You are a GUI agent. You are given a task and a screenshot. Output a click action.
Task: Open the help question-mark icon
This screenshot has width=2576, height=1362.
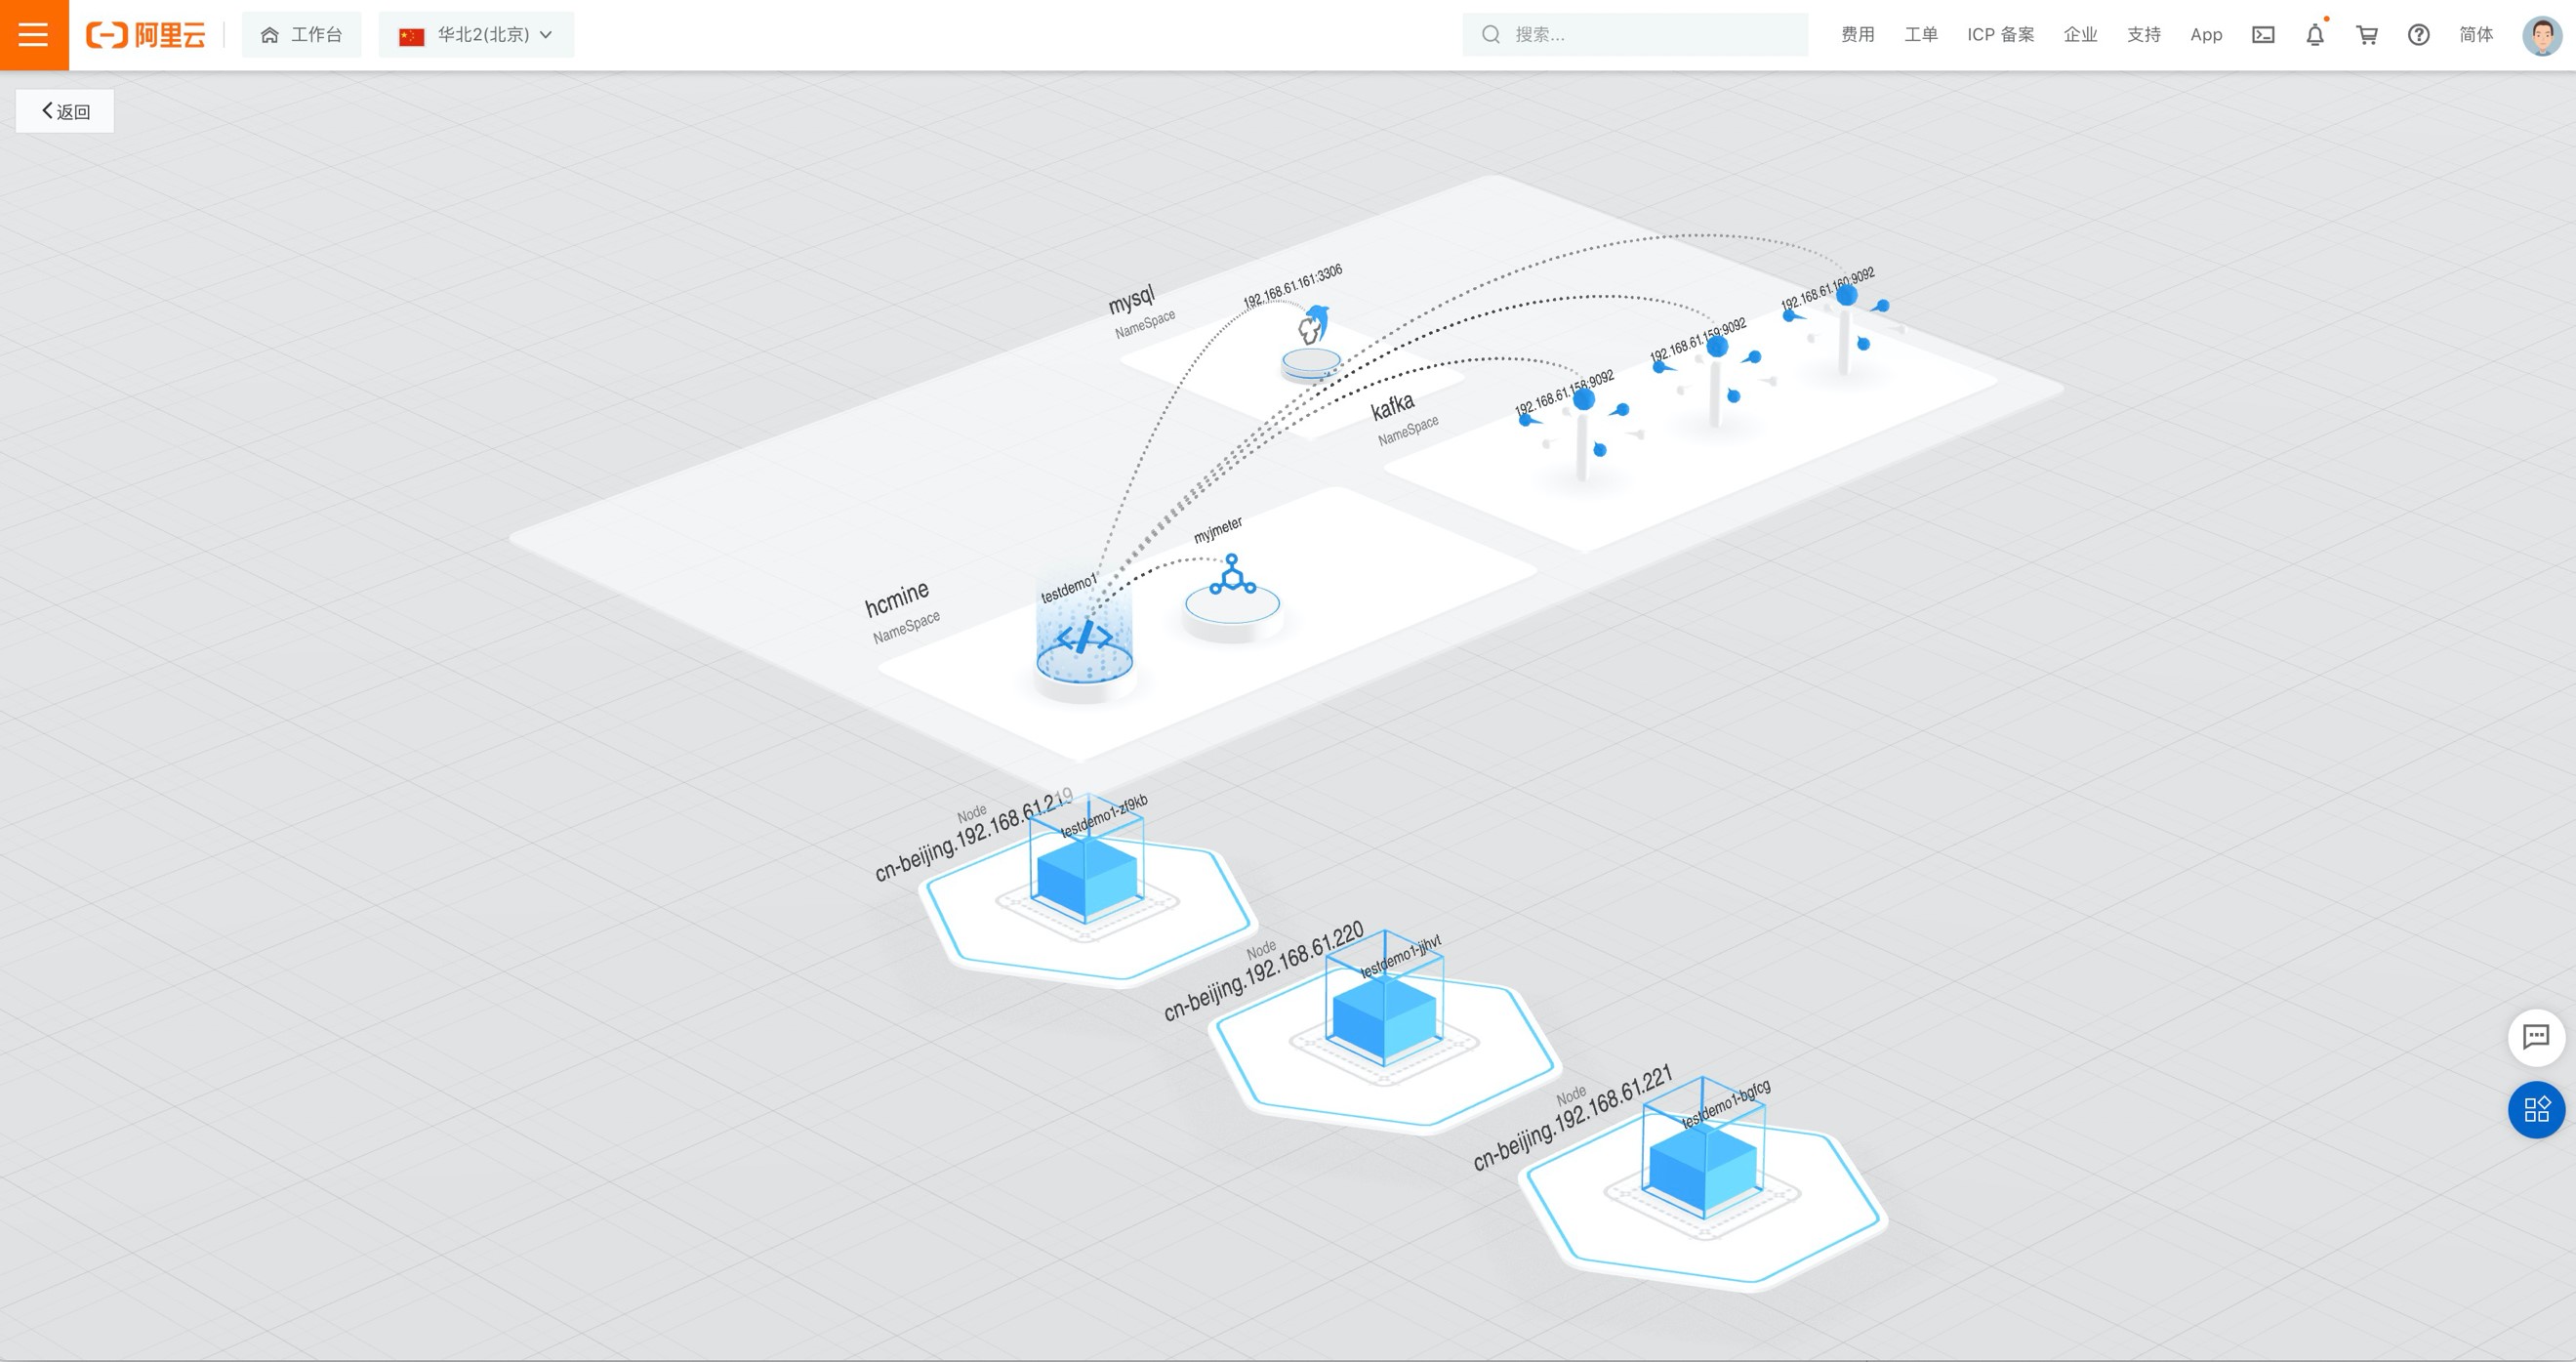pyautogui.click(x=2418, y=35)
